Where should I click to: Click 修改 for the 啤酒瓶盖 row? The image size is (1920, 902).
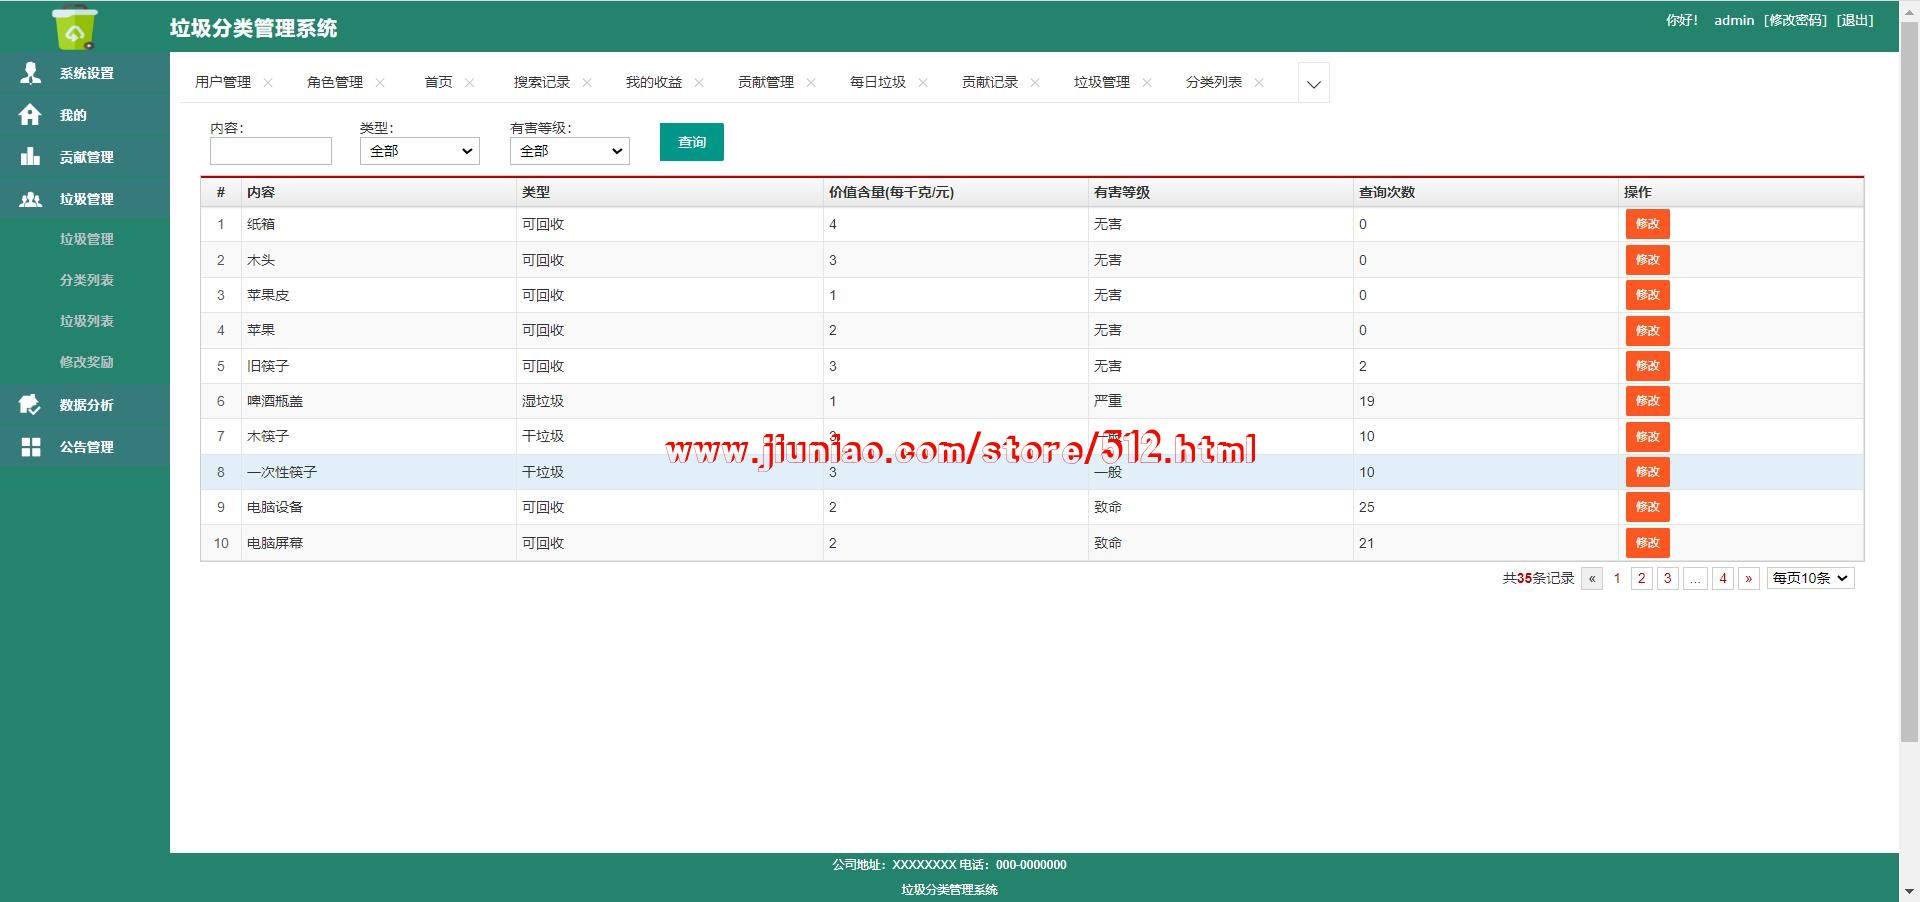coord(1647,401)
